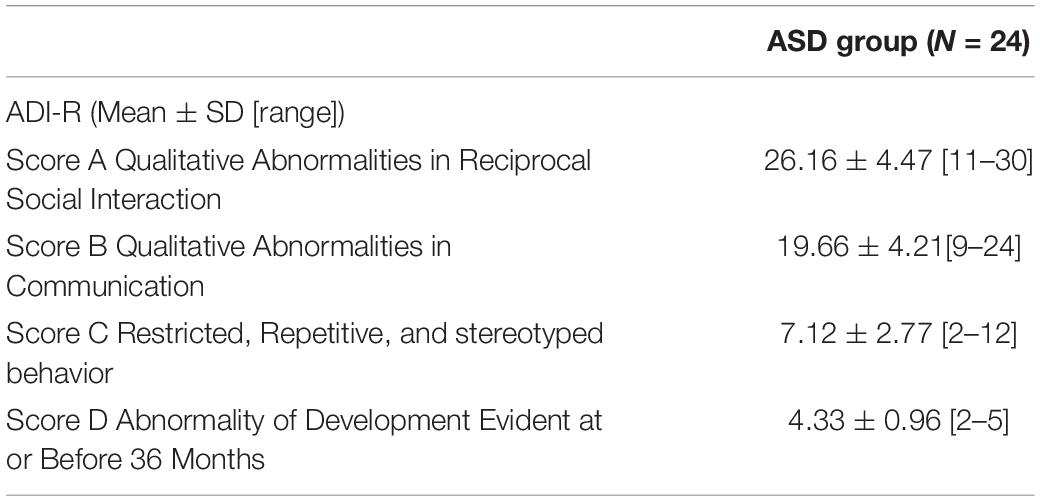Click the value 4.33 ± 0.96 [2–5]
This screenshot has width=1040, height=501.
pyautogui.click(x=898, y=420)
